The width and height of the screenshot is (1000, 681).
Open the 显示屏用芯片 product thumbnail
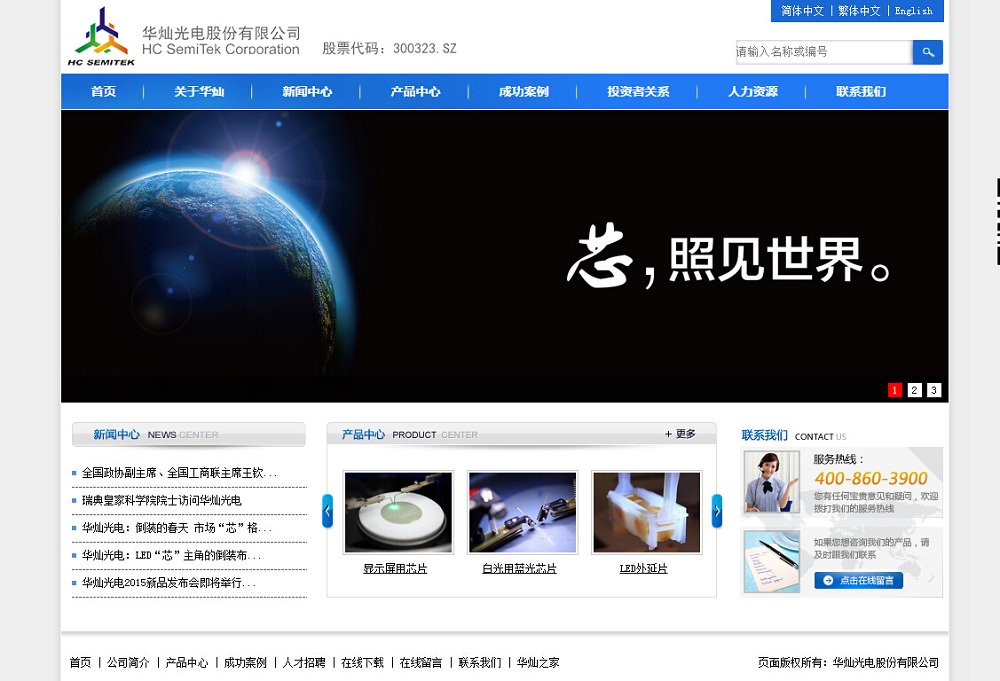coord(398,513)
